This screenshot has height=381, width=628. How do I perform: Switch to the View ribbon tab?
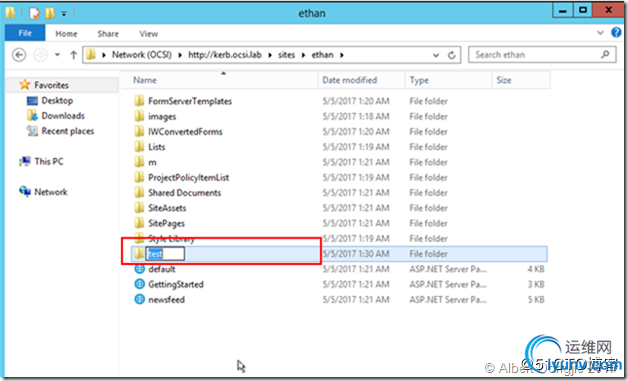(149, 34)
